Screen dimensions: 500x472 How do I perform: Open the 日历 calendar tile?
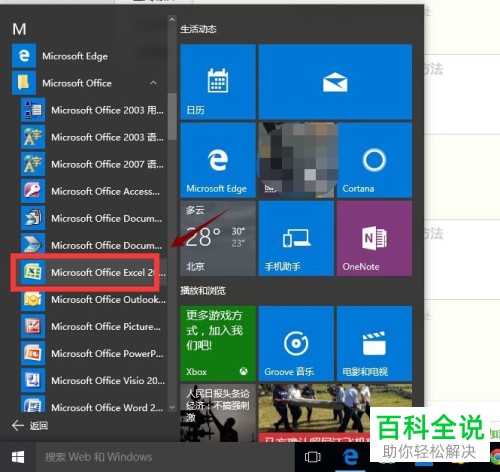218,82
